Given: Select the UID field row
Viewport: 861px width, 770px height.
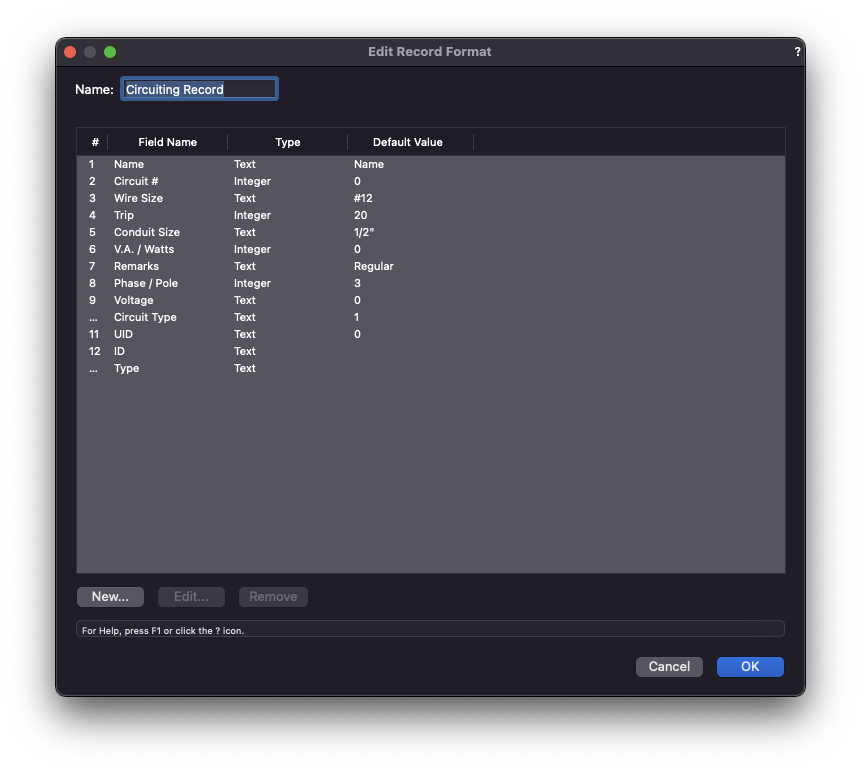Looking at the screenshot, I should pyautogui.click(x=124, y=334).
